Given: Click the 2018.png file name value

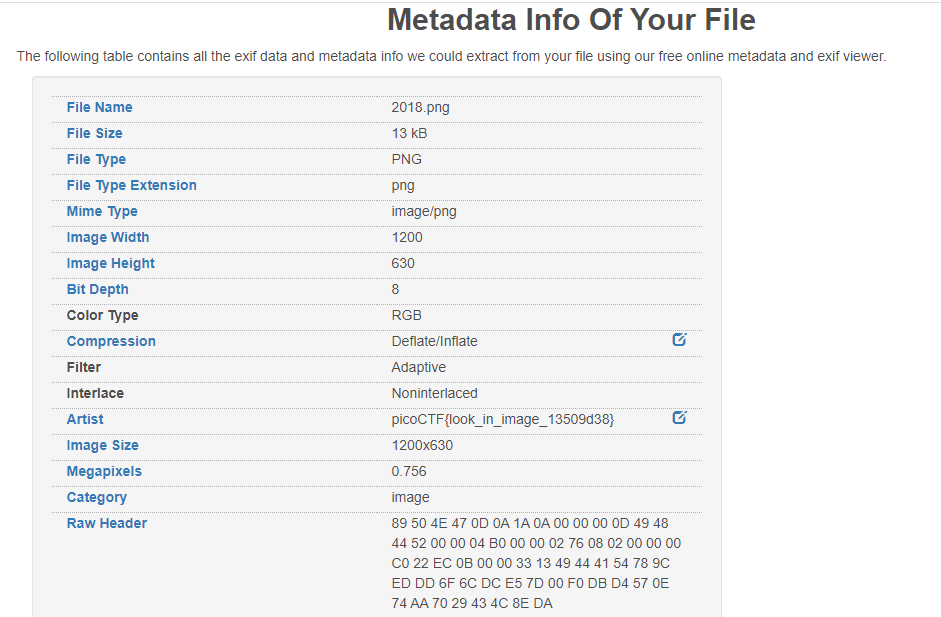Looking at the screenshot, I should click(420, 107).
